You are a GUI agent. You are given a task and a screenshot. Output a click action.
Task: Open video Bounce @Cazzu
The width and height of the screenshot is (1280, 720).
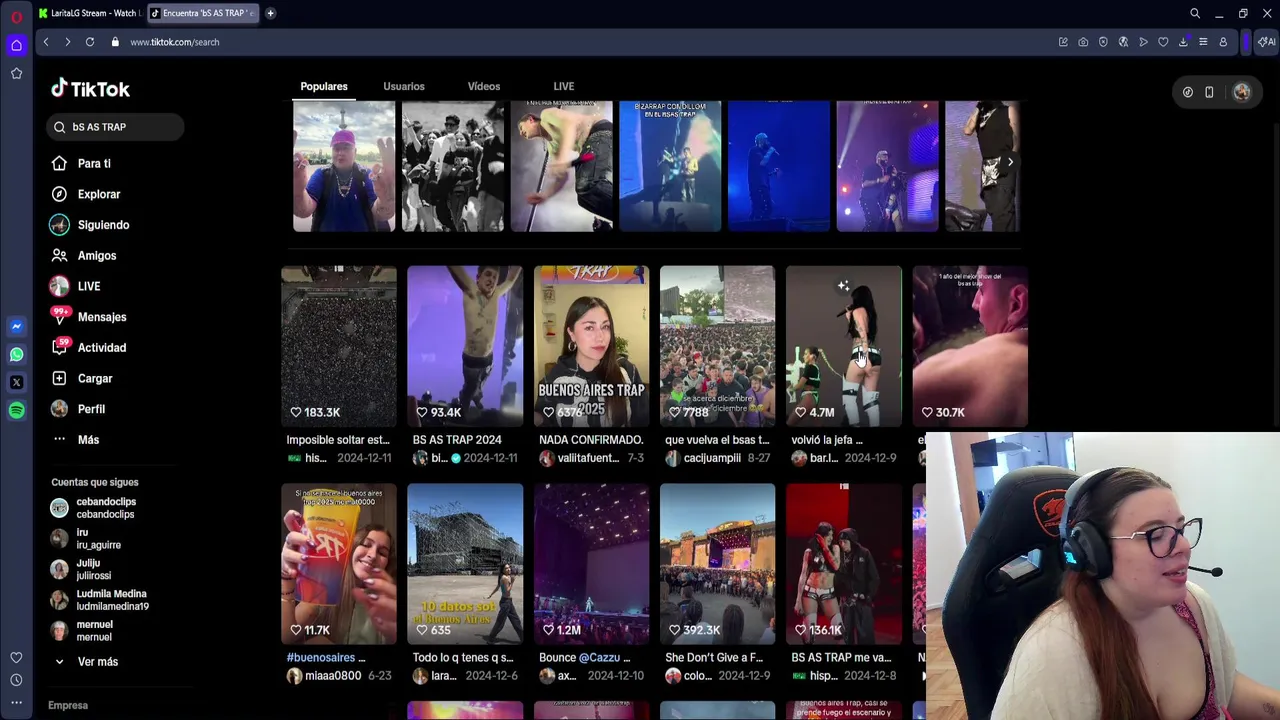tap(591, 564)
